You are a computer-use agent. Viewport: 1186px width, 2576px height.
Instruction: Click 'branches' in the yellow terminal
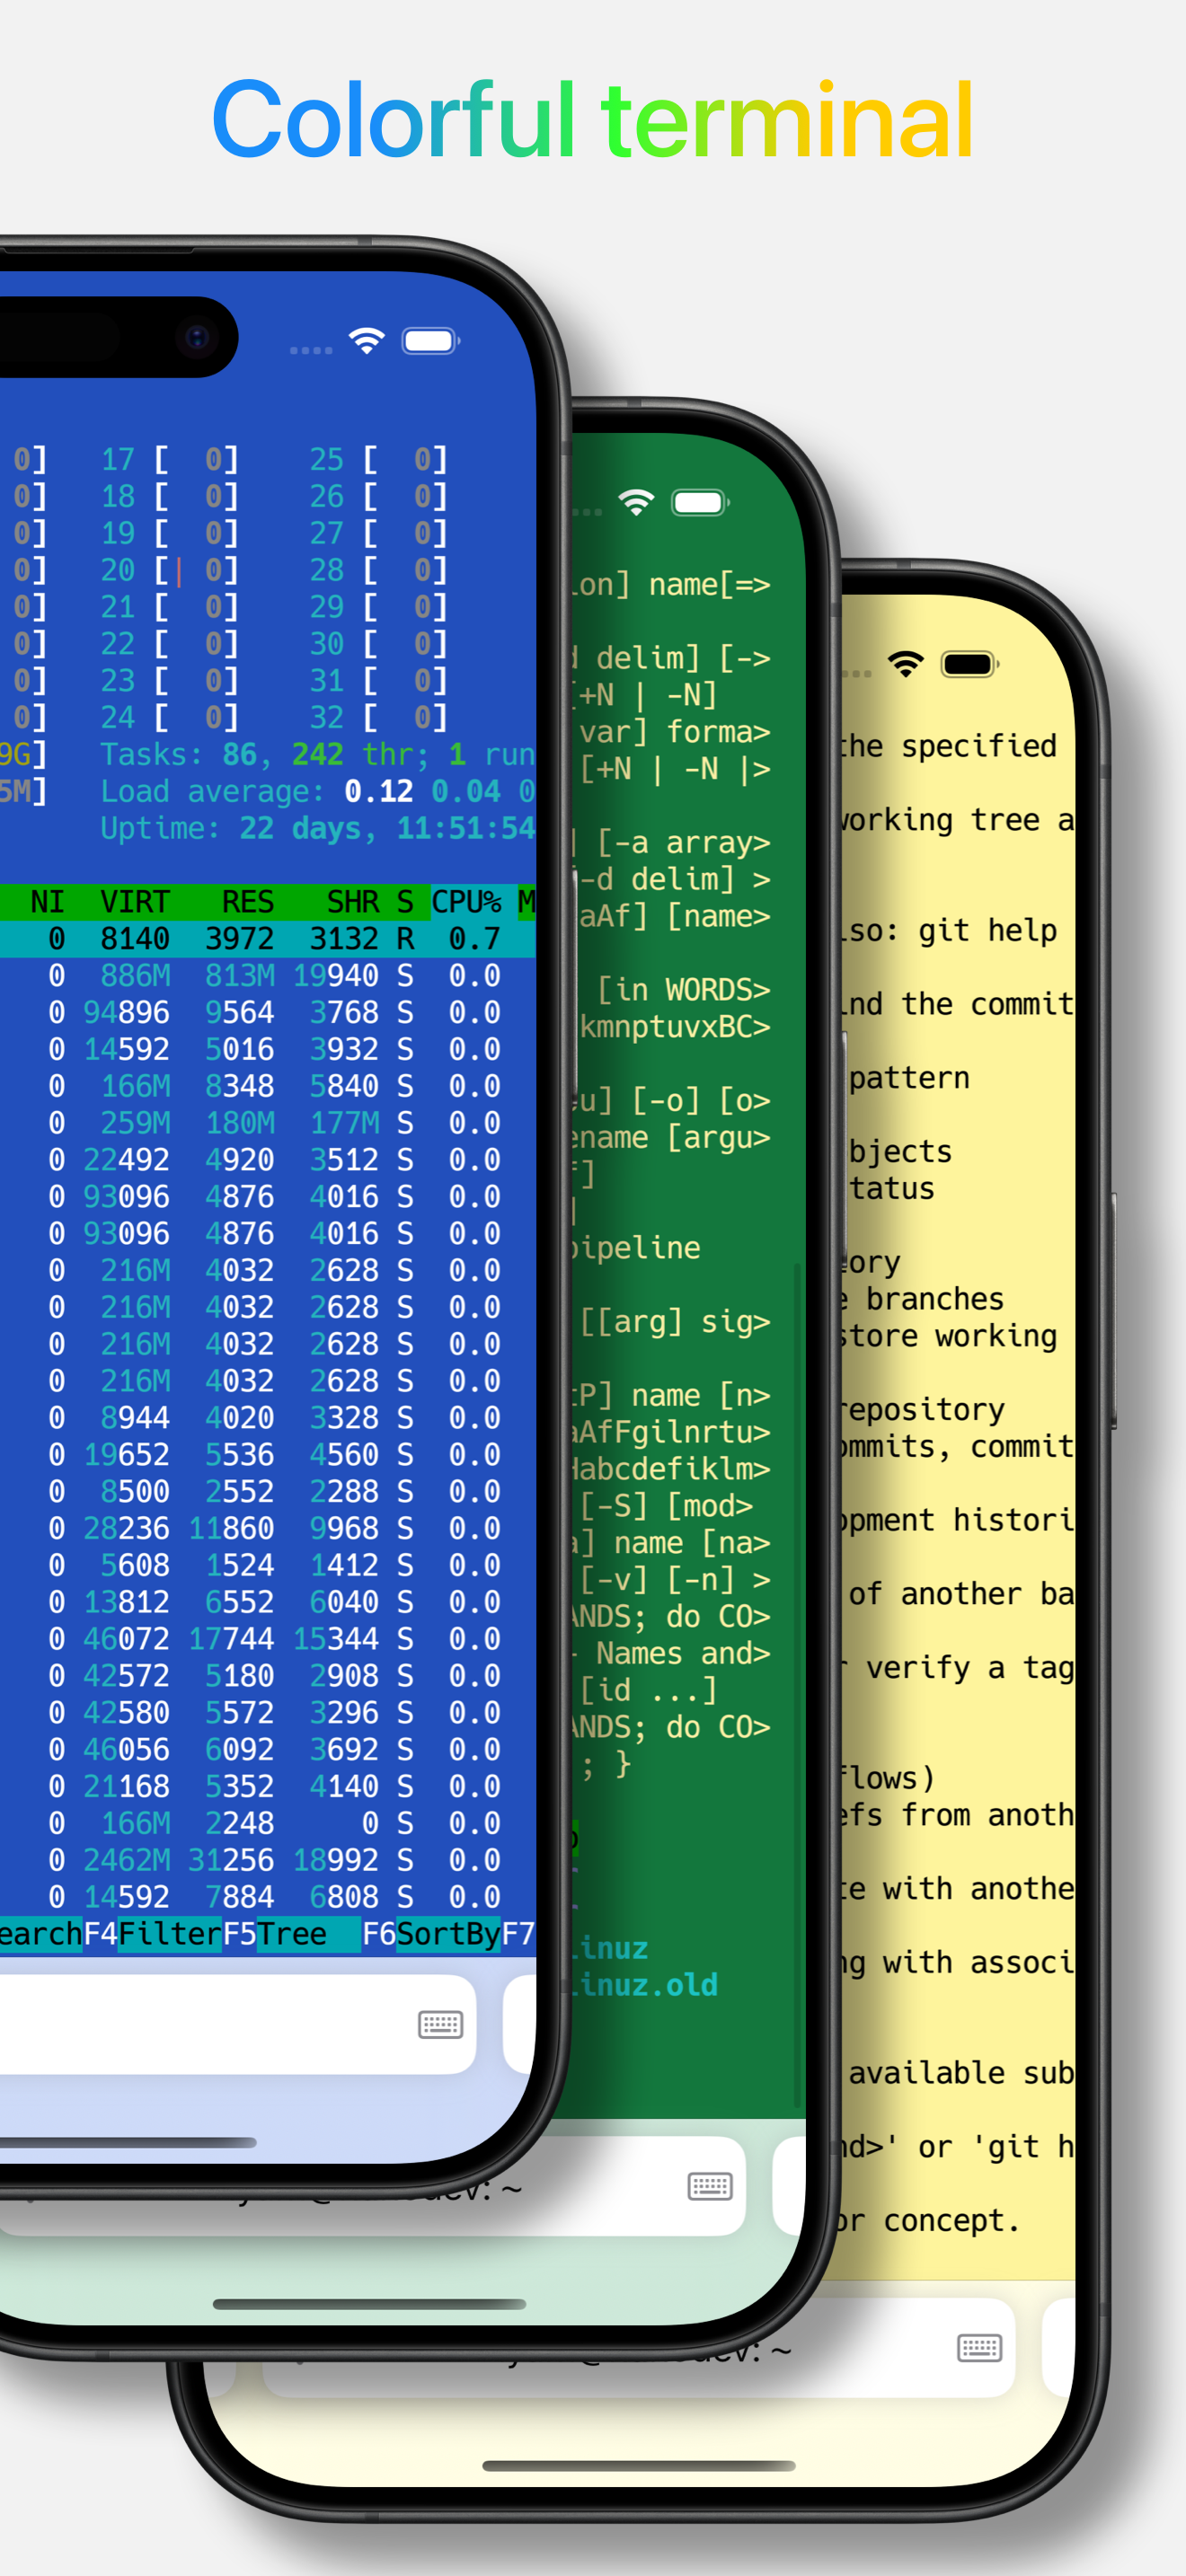tap(934, 1299)
